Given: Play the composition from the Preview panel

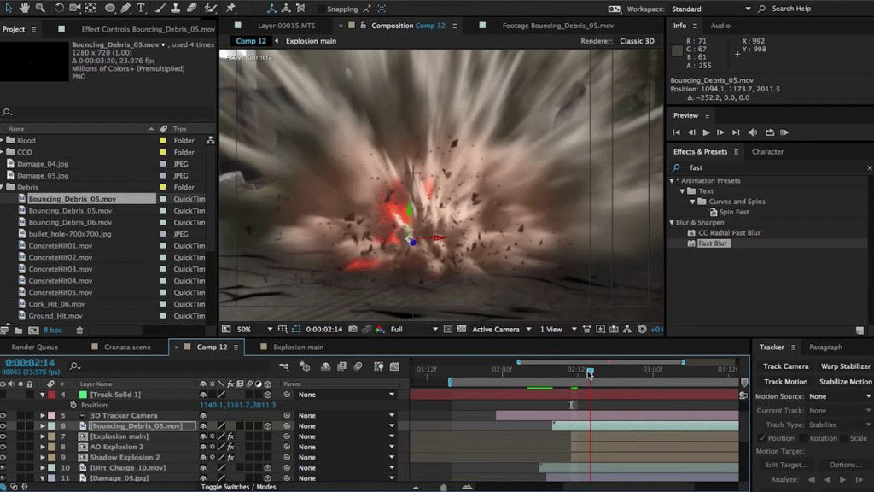Looking at the screenshot, I should [706, 132].
